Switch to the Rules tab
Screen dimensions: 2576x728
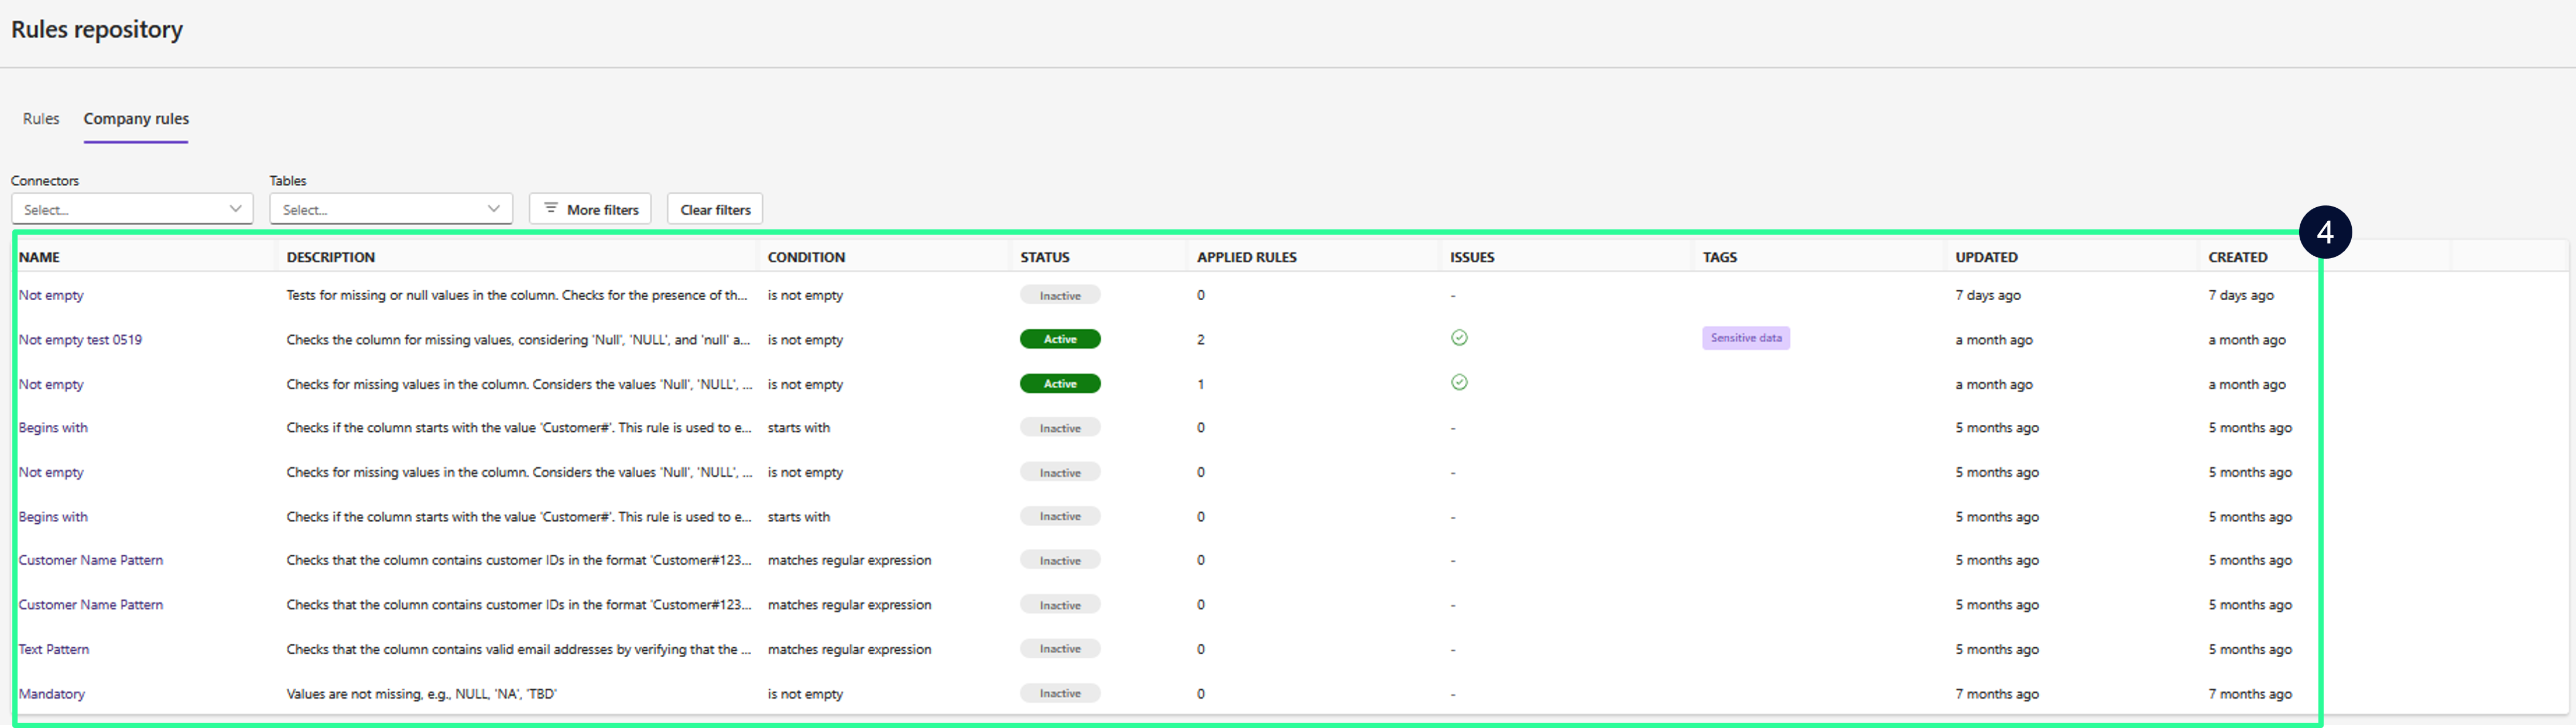tap(41, 119)
